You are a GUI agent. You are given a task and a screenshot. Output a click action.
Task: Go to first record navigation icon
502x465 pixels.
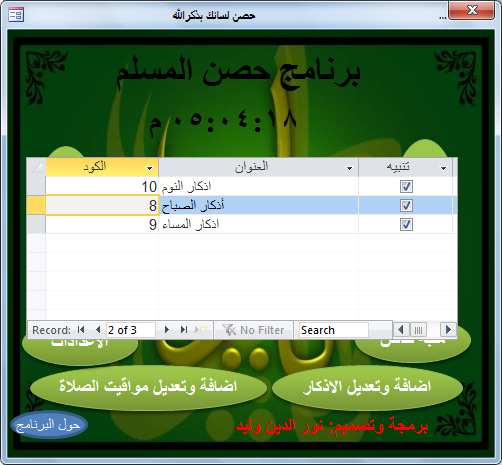tap(81, 330)
